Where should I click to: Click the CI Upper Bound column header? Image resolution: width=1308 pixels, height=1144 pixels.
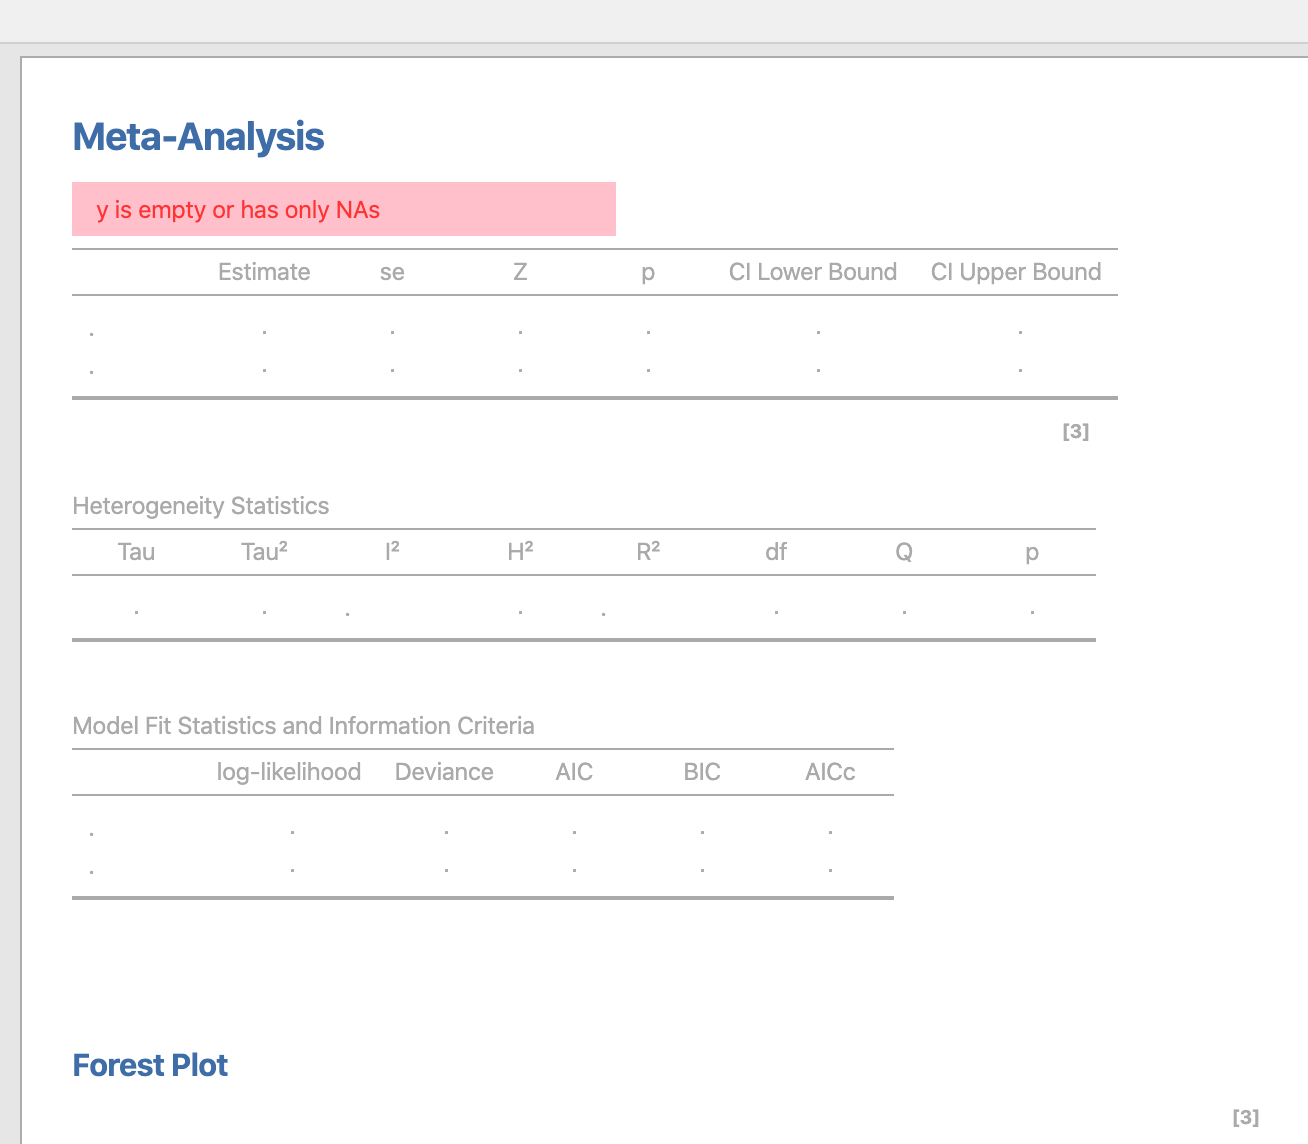[1016, 272]
